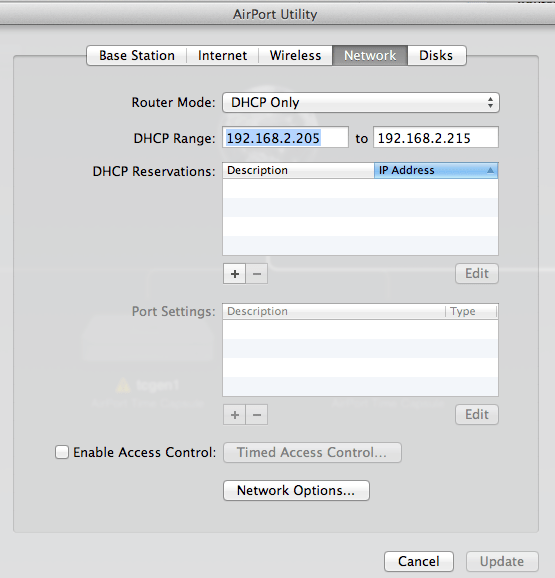
Task: Open the Disks tab
Action: [437, 56]
